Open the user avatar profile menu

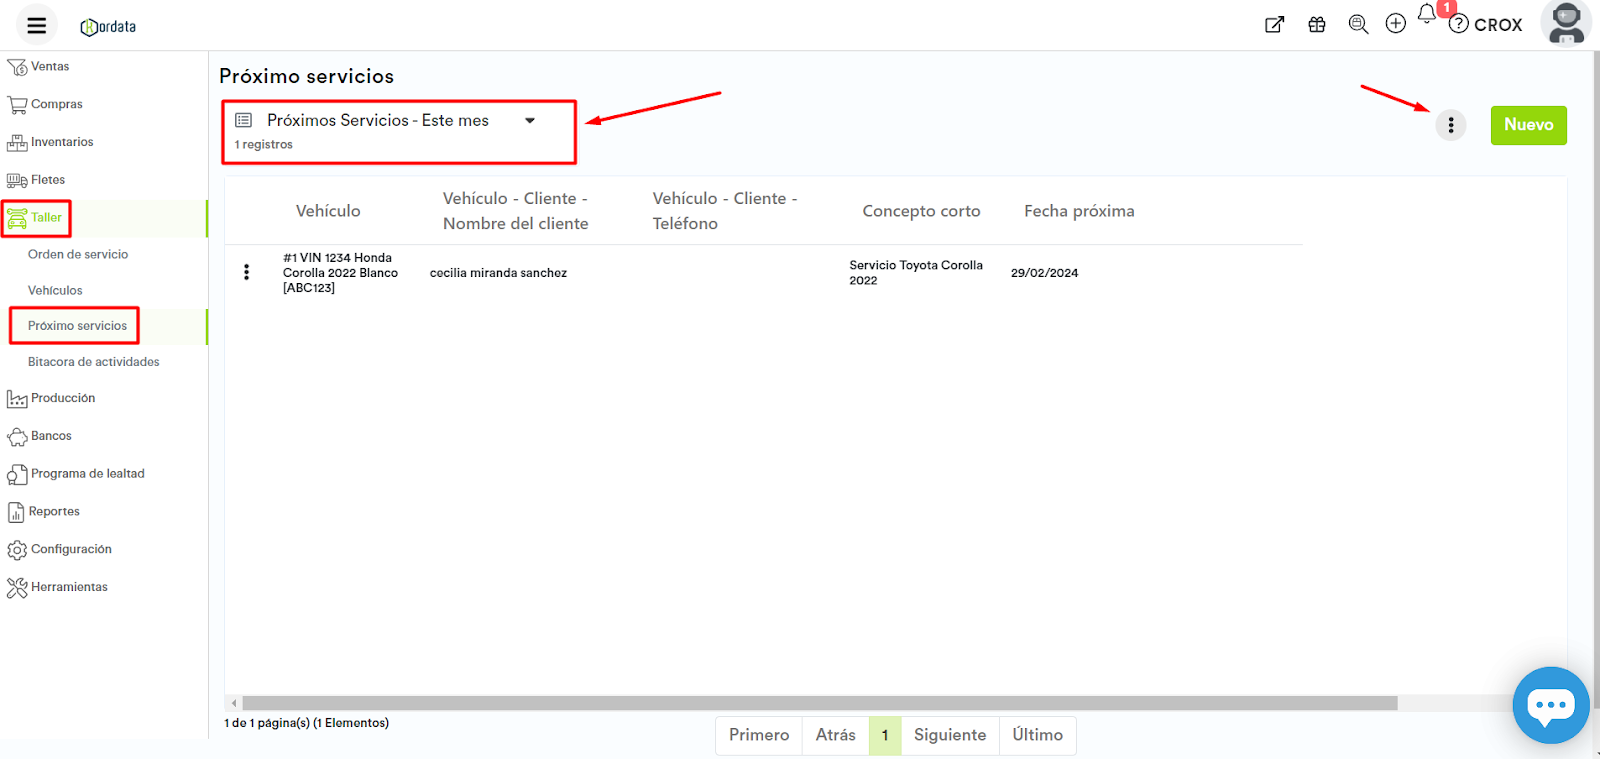1565,23
